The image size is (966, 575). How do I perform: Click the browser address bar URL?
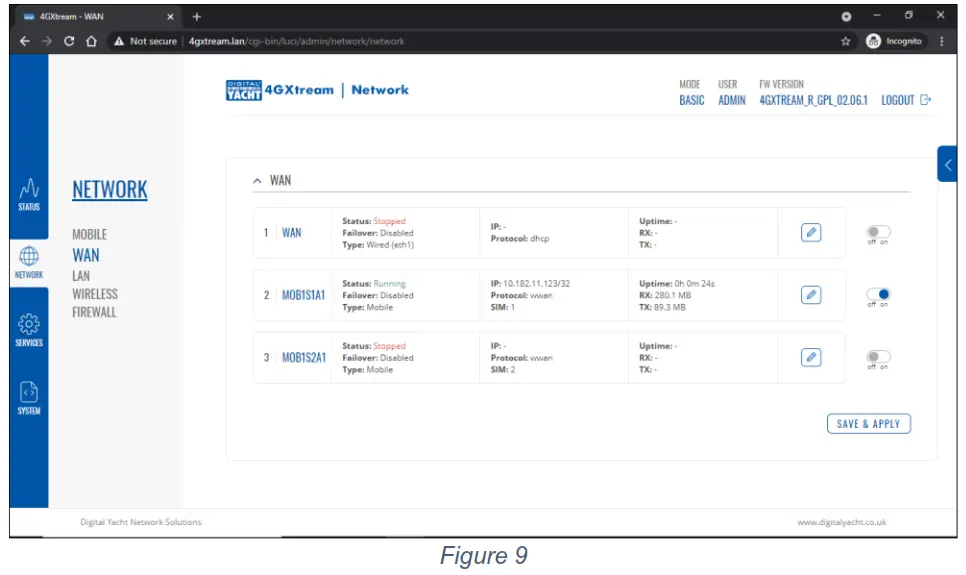click(296, 41)
